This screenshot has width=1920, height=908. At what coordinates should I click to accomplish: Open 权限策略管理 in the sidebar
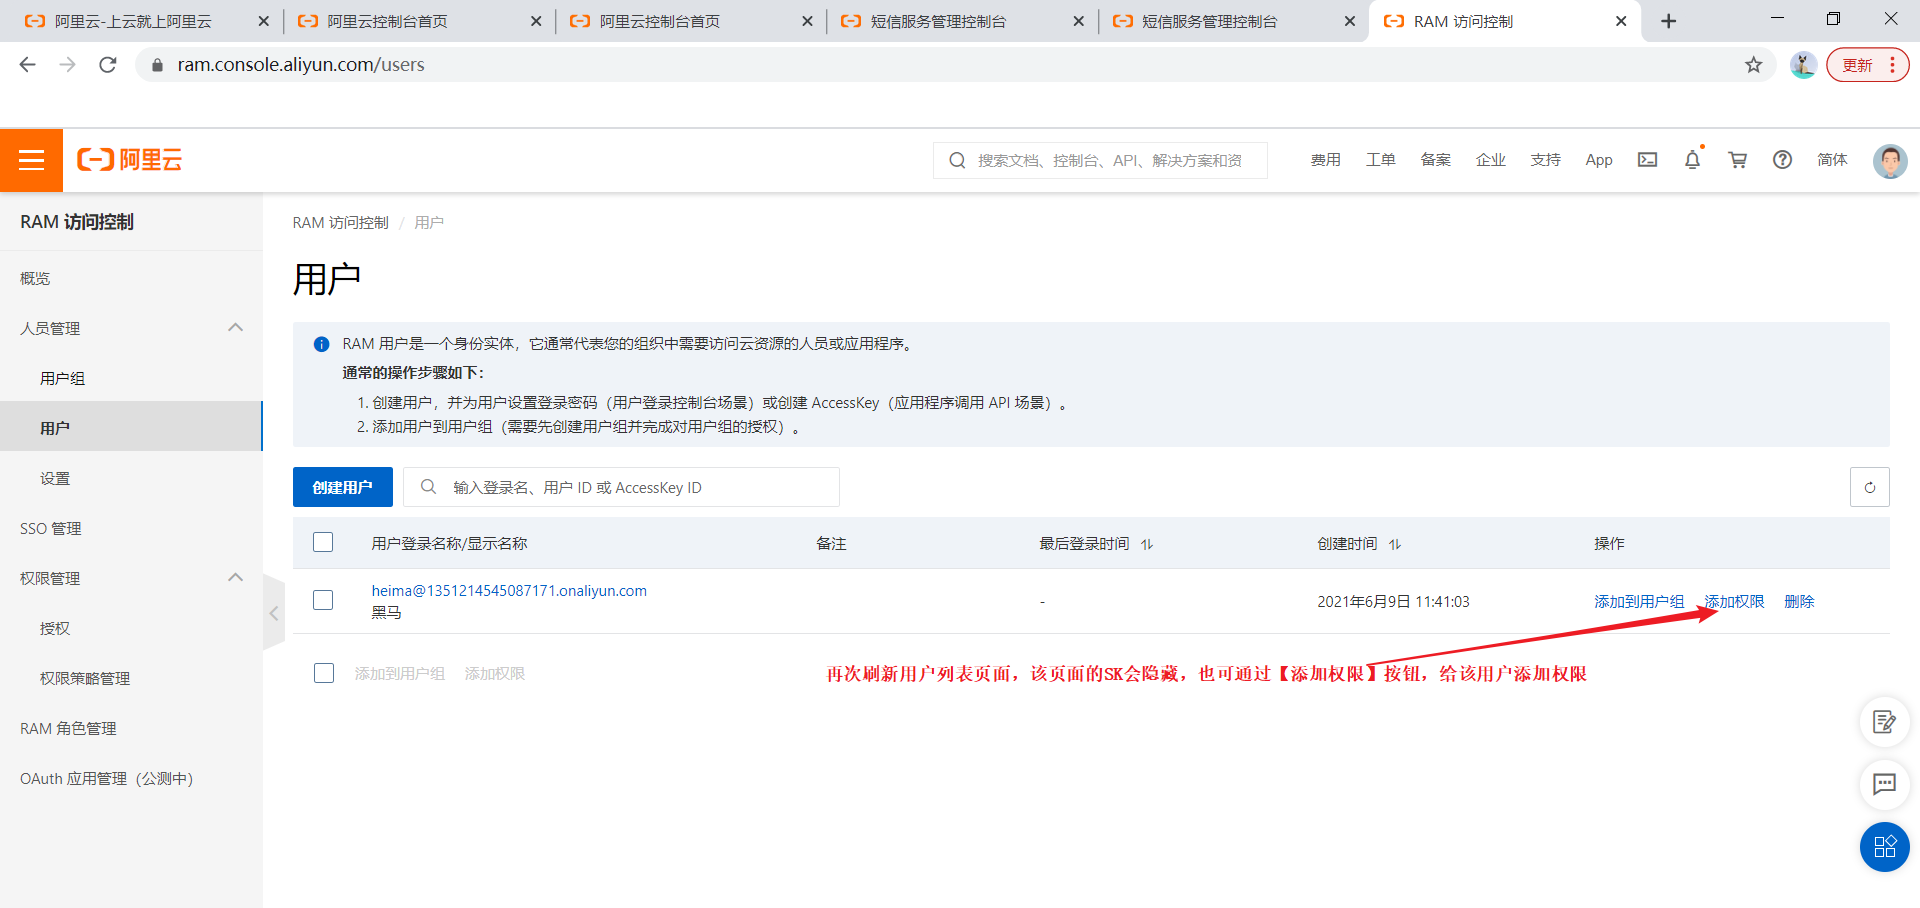85,678
